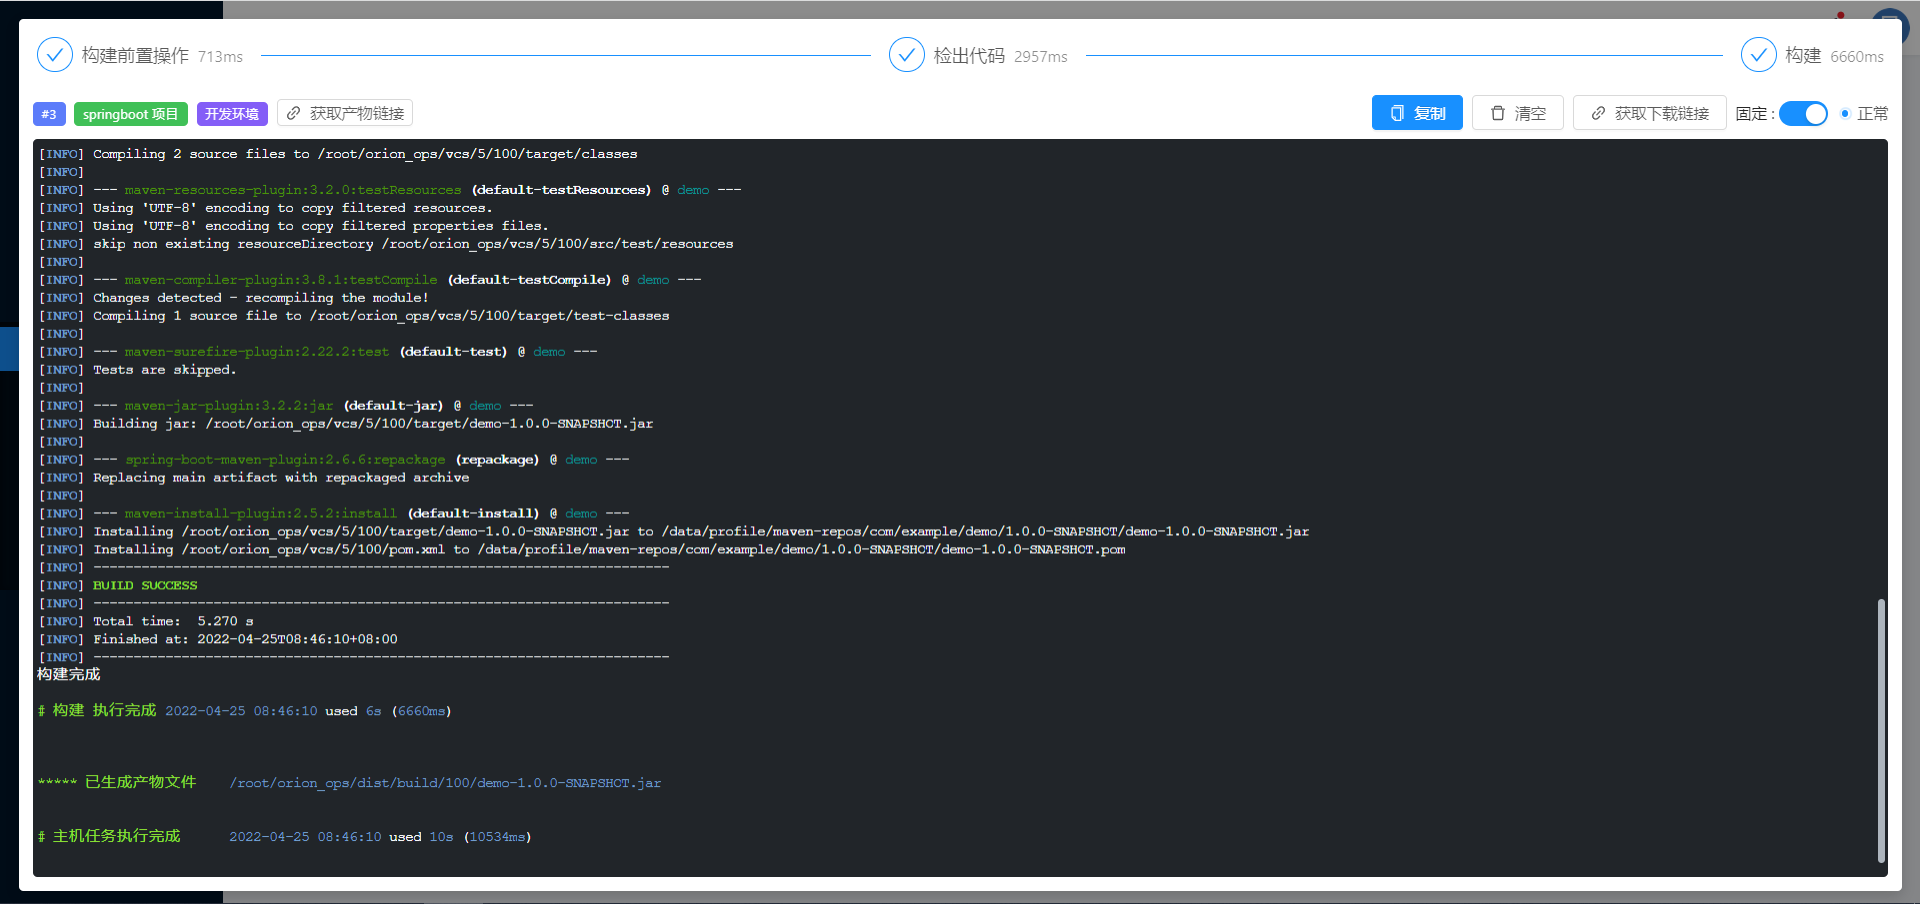The width and height of the screenshot is (1920, 904).
Task: Click the Compiling 2 source files log line
Action: coord(338,154)
